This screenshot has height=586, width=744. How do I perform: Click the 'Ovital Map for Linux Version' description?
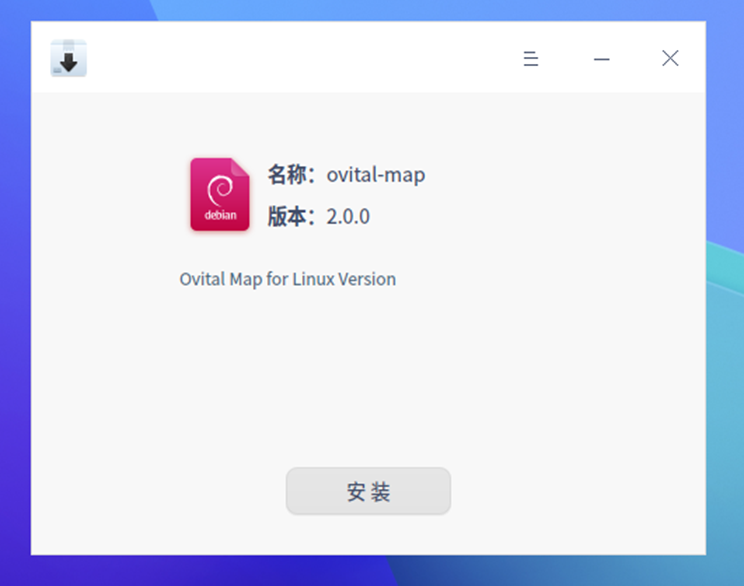287,279
